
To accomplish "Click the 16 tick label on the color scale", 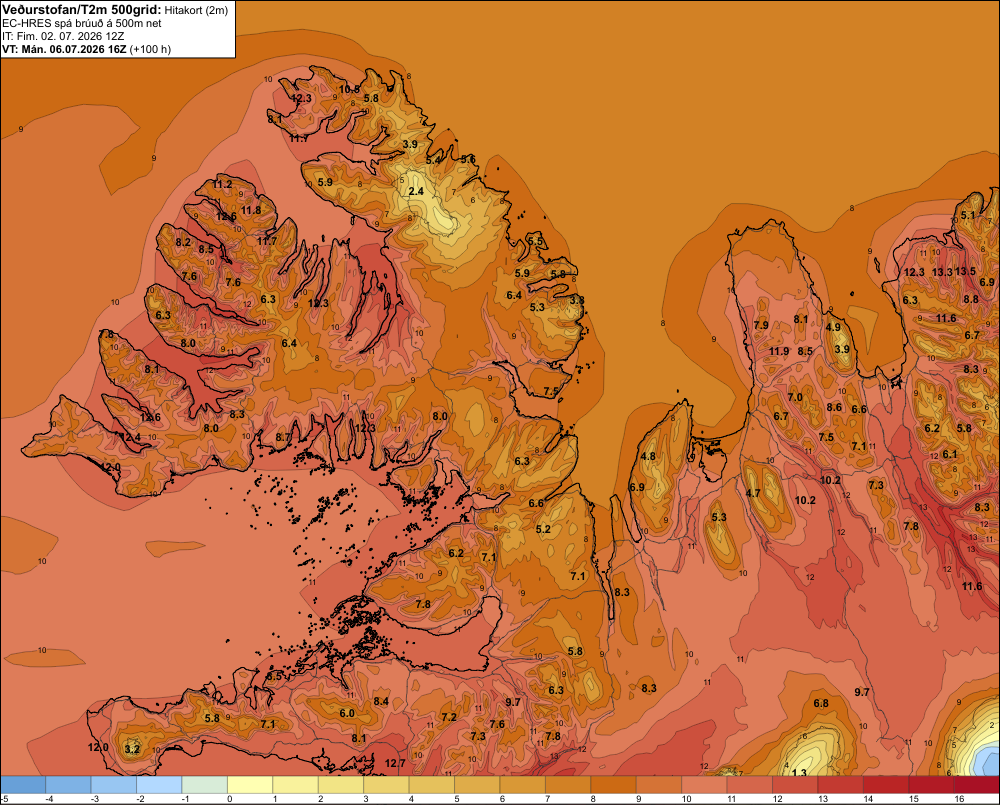I will coord(959,799).
